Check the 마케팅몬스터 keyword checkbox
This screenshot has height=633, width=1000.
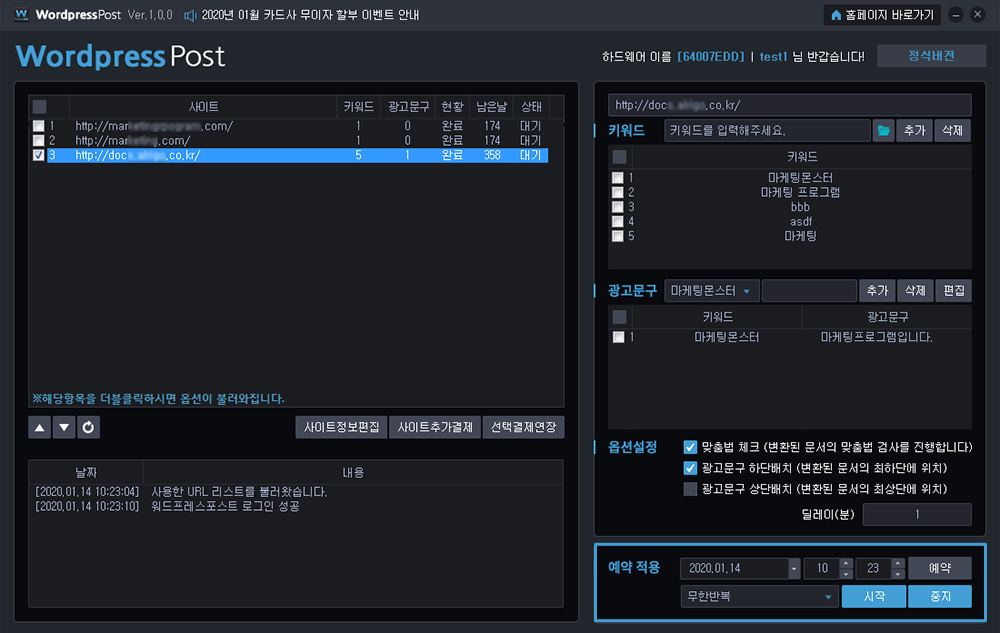pos(617,178)
